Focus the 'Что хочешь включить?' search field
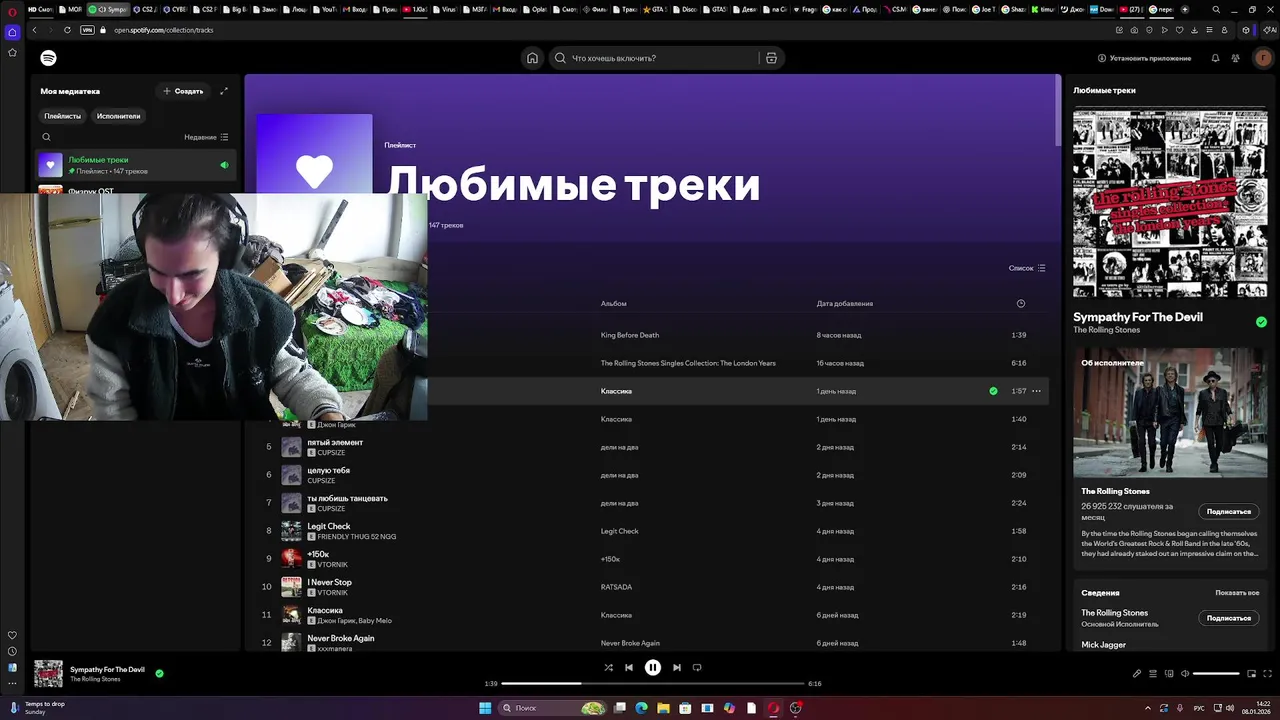This screenshot has width=1280, height=720. click(x=660, y=58)
